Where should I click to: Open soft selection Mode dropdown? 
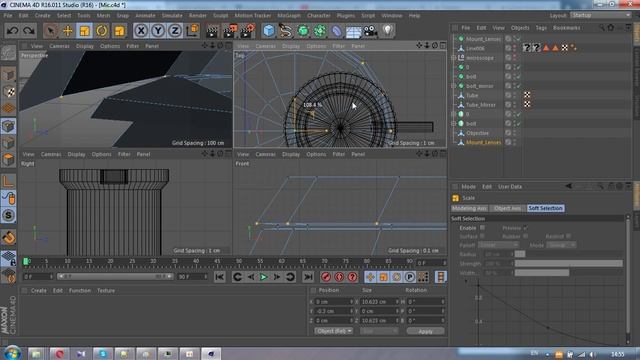561,245
